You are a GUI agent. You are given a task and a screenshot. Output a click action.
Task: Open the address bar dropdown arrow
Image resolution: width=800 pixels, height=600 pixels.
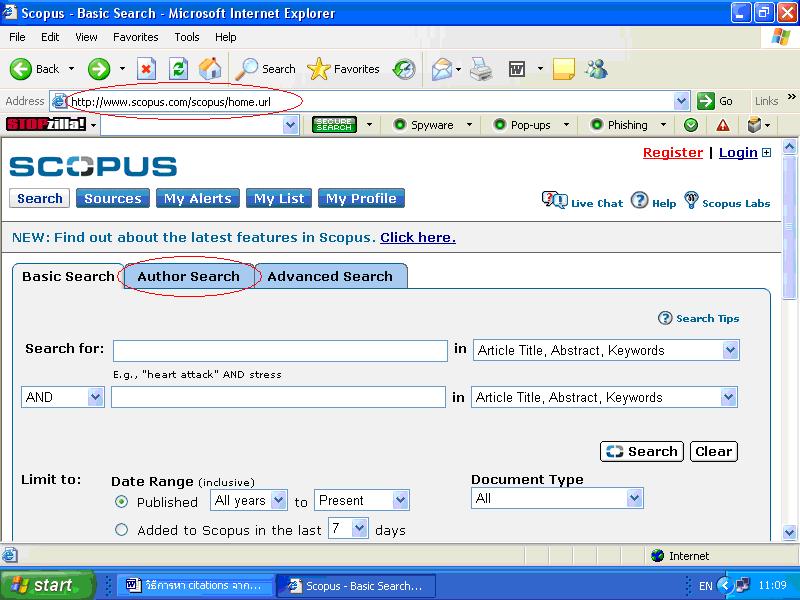(x=681, y=101)
